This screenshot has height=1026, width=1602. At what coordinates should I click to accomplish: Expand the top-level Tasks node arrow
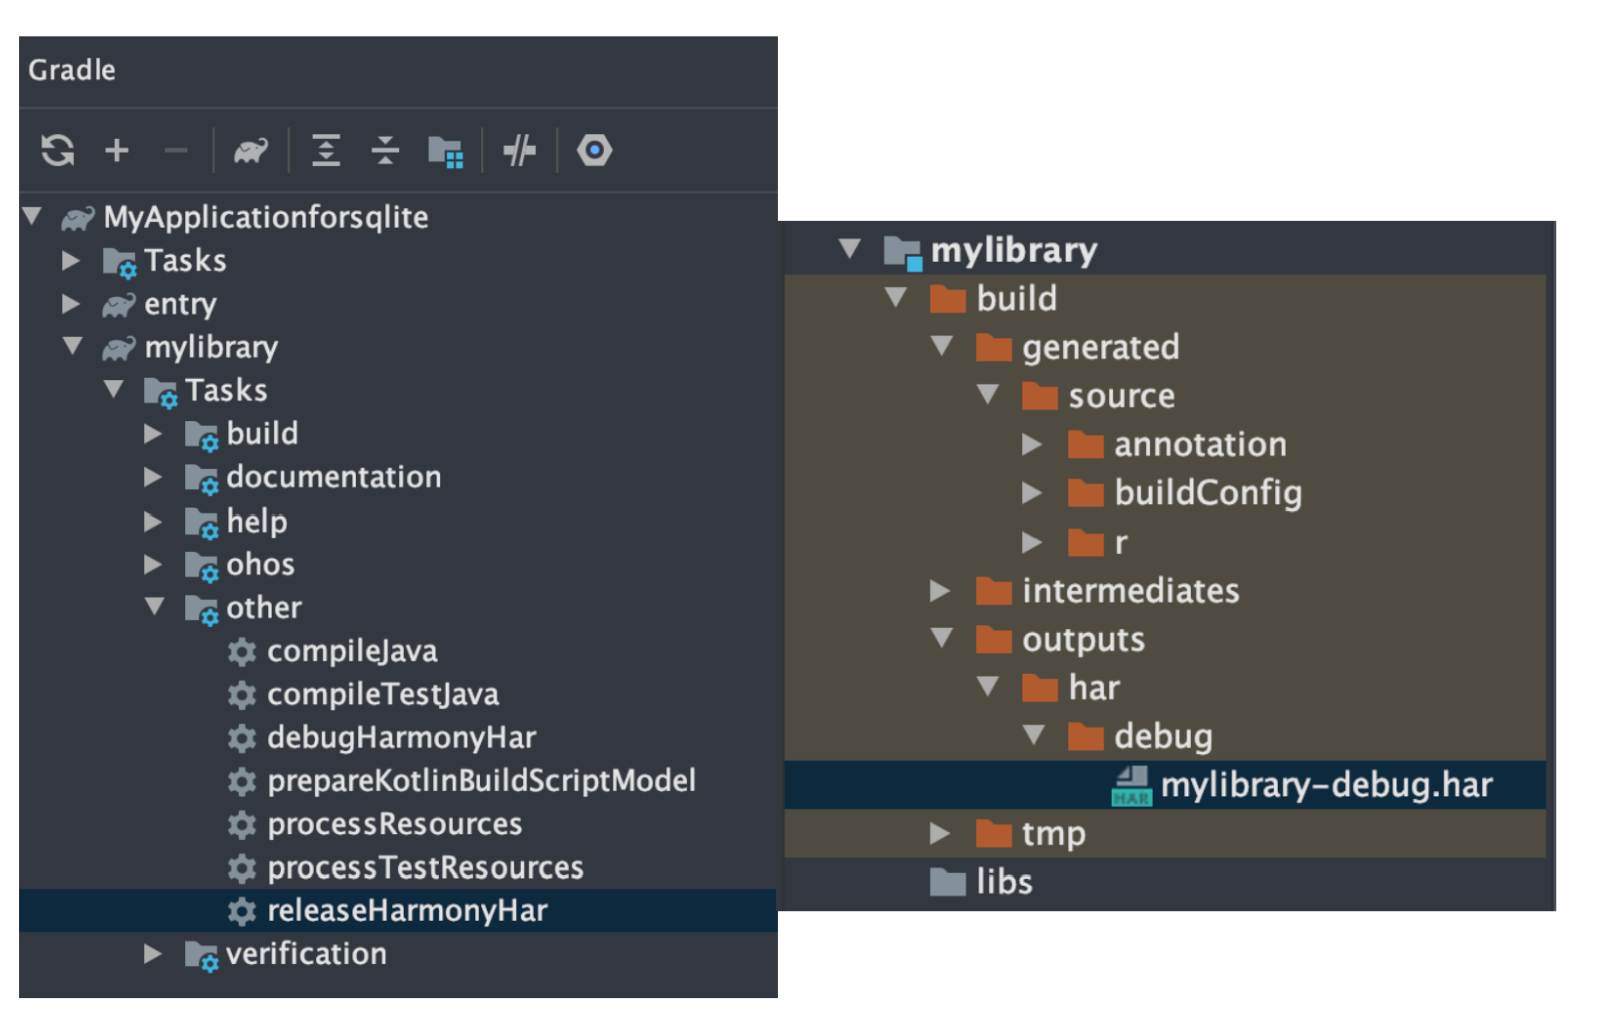(x=71, y=260)
